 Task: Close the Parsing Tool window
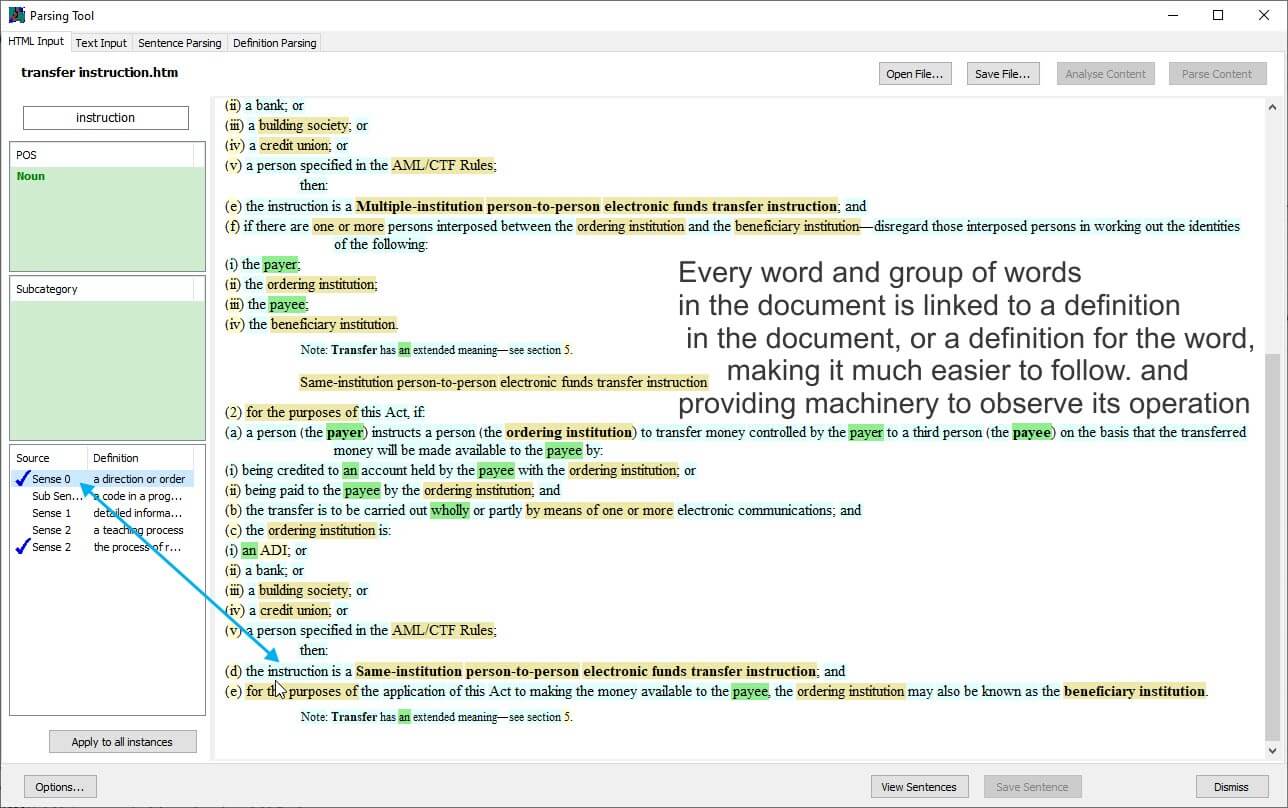[1263, 15]
